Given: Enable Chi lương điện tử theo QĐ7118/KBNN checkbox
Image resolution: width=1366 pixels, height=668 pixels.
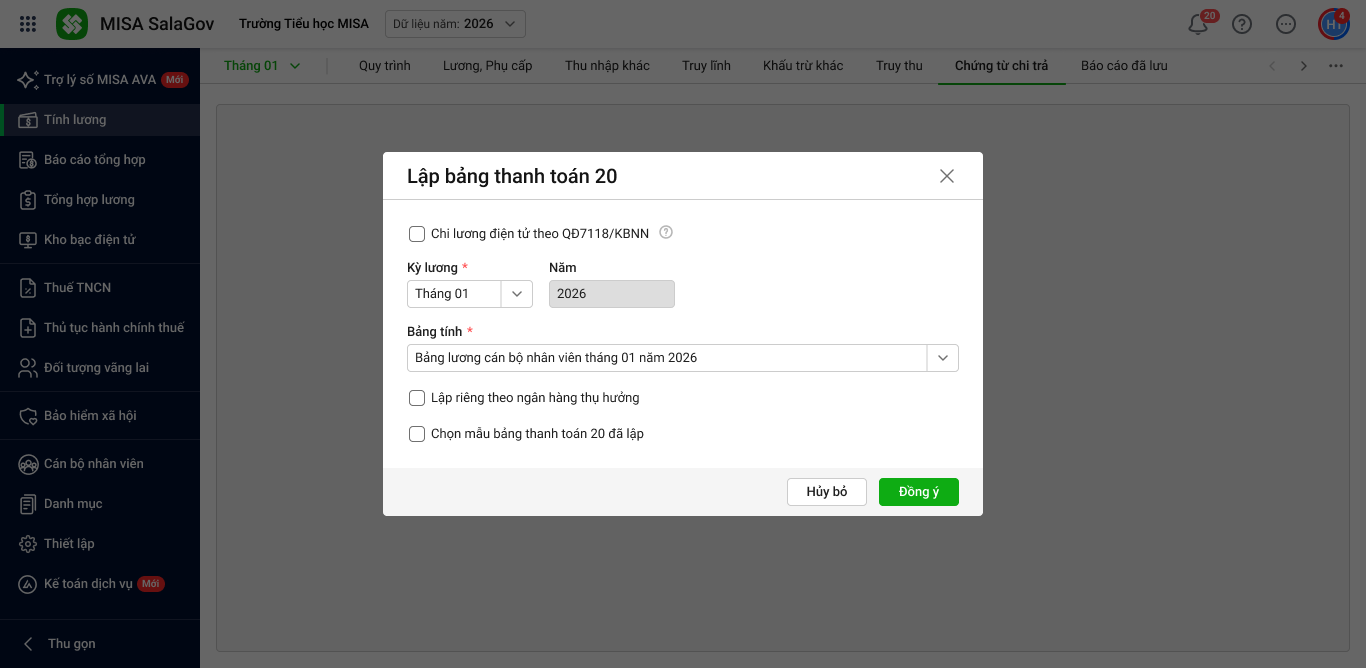Looking at the screenshot, I should tap(417, 234).
